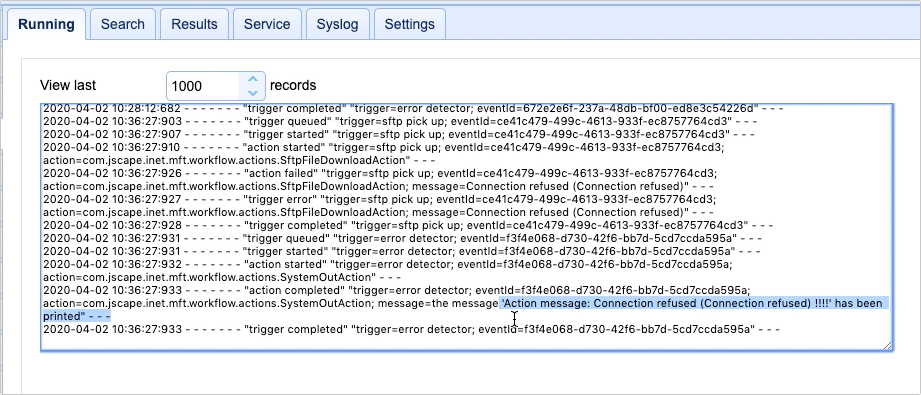Click the last "trigger completed" error detector line
The height and width of the screenshot is (395, 921).
tap(412, 329)
